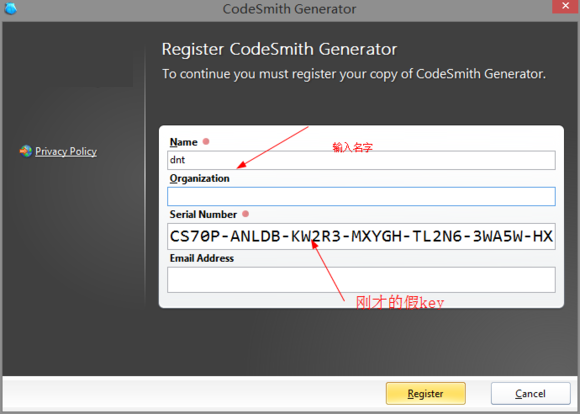
Task: Click the Serial Number label
Action: 203,215
